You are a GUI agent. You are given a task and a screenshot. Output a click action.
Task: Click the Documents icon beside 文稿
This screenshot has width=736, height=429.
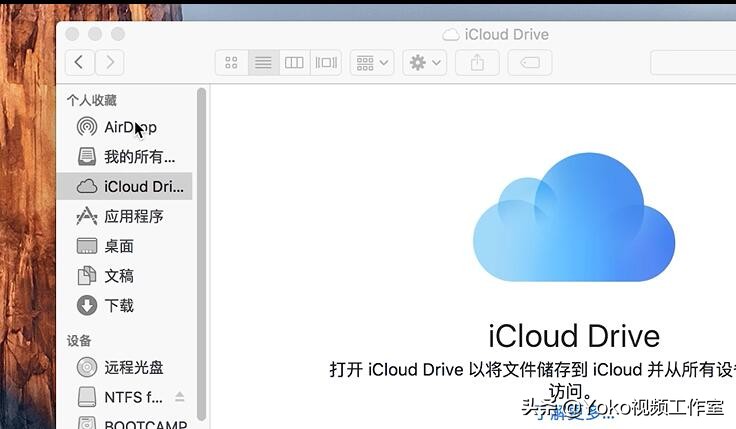point(87,276)
